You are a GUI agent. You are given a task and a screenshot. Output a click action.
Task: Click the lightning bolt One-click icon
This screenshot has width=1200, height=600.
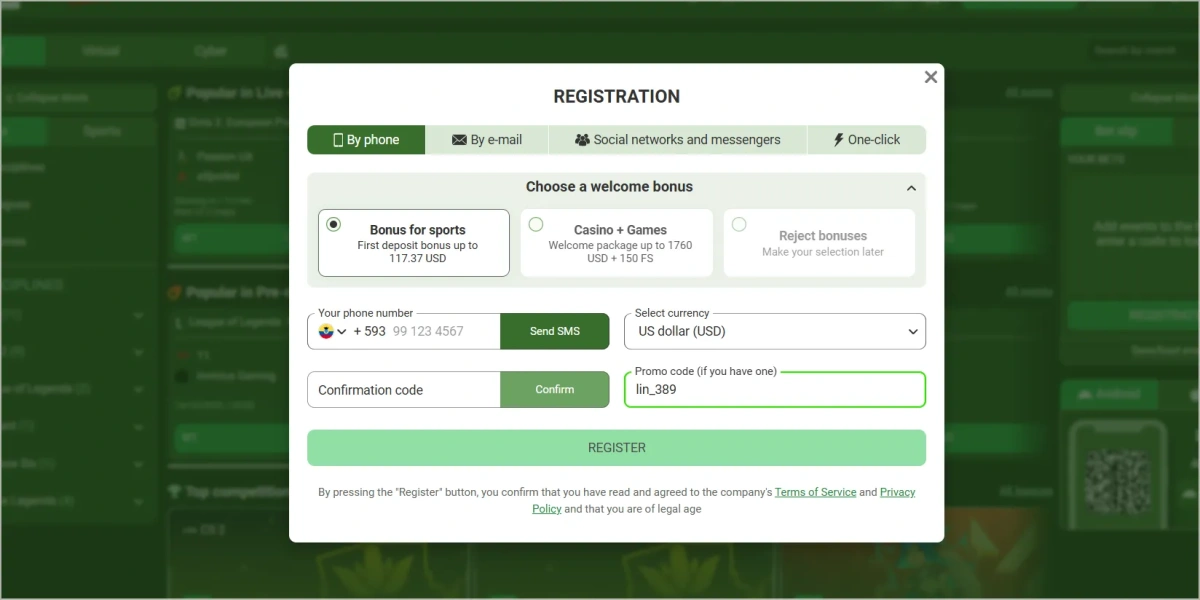838,140
